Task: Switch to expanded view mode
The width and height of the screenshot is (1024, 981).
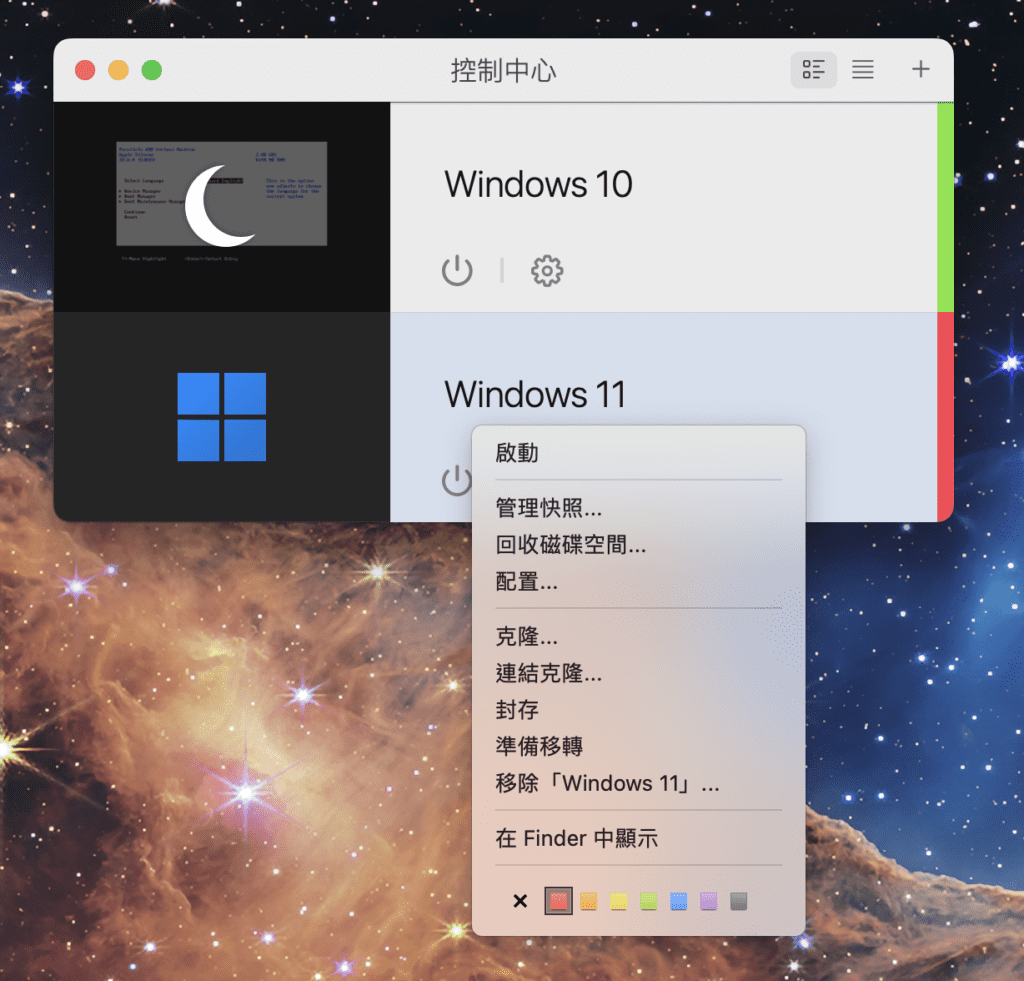Action: coord(814,70)
